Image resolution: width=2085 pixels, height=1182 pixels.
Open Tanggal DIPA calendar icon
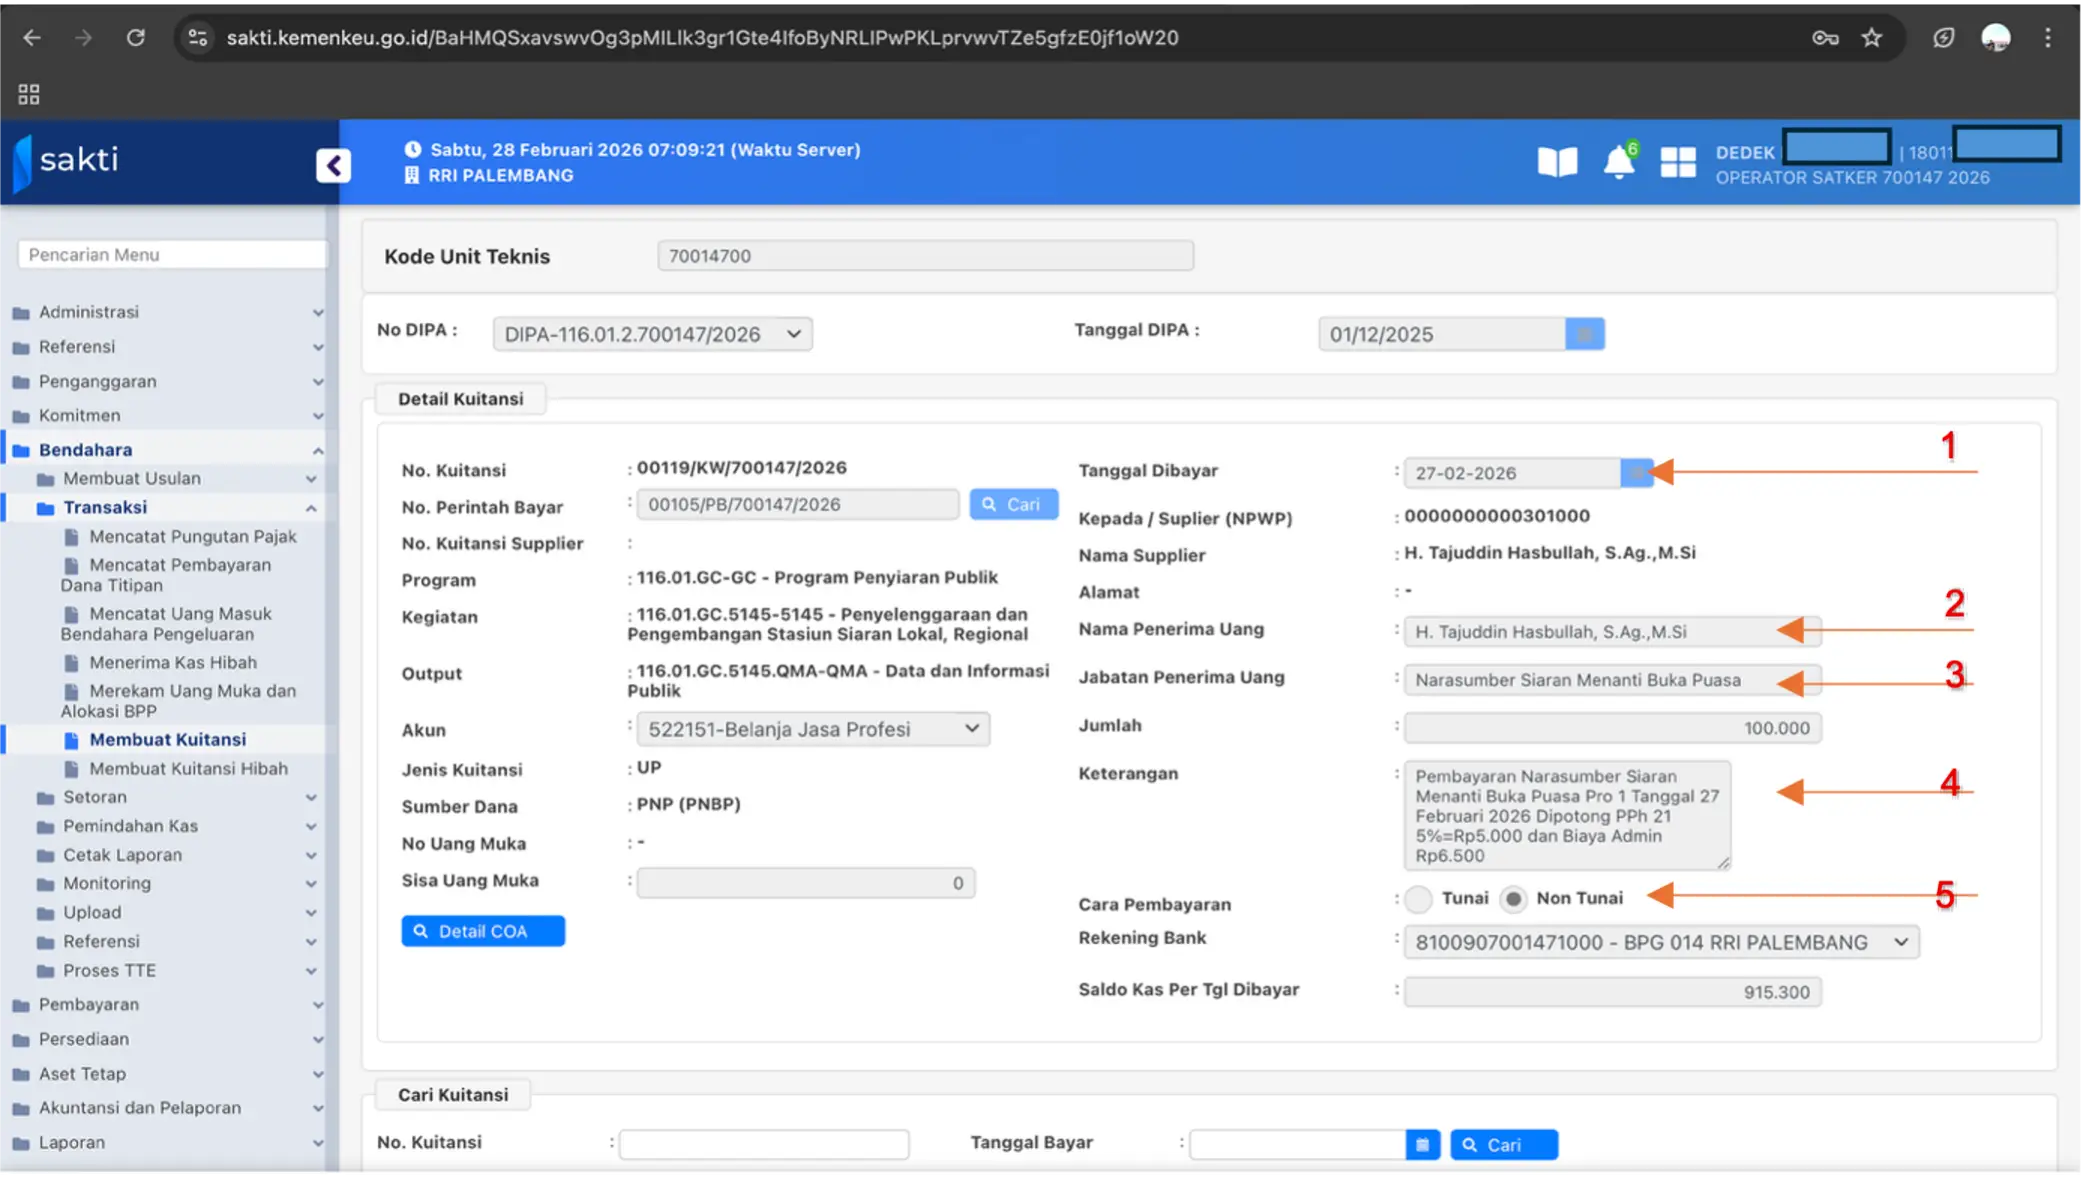(1584, 334)
